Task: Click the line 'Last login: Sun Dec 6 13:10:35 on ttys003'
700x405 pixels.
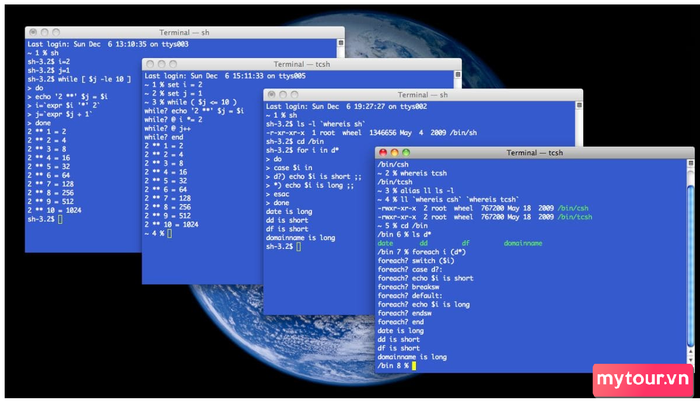Action: point(108,44)
